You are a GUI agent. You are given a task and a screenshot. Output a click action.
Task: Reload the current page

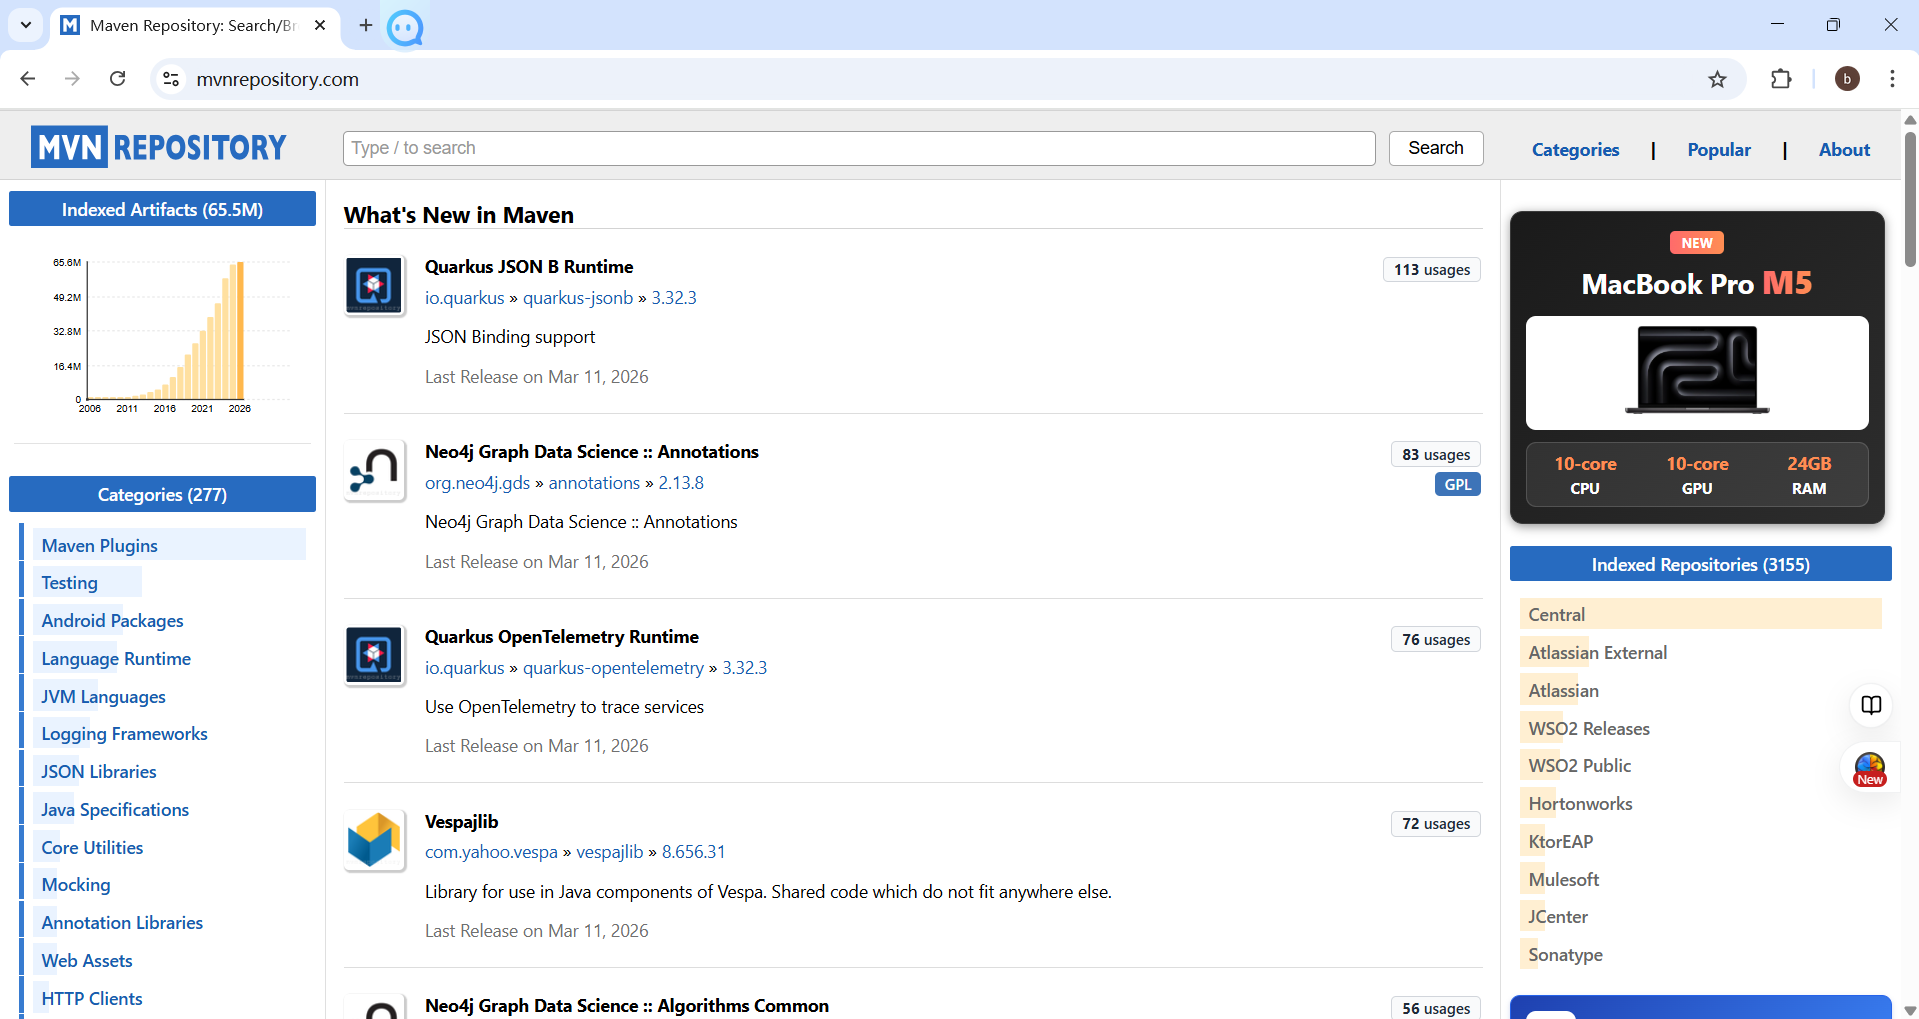tap(117, 79)
